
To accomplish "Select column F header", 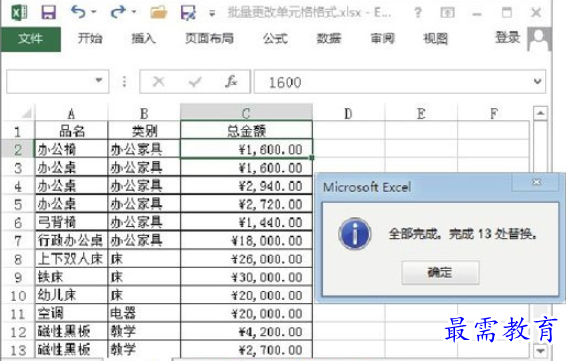I will click(x=493, y=114).
